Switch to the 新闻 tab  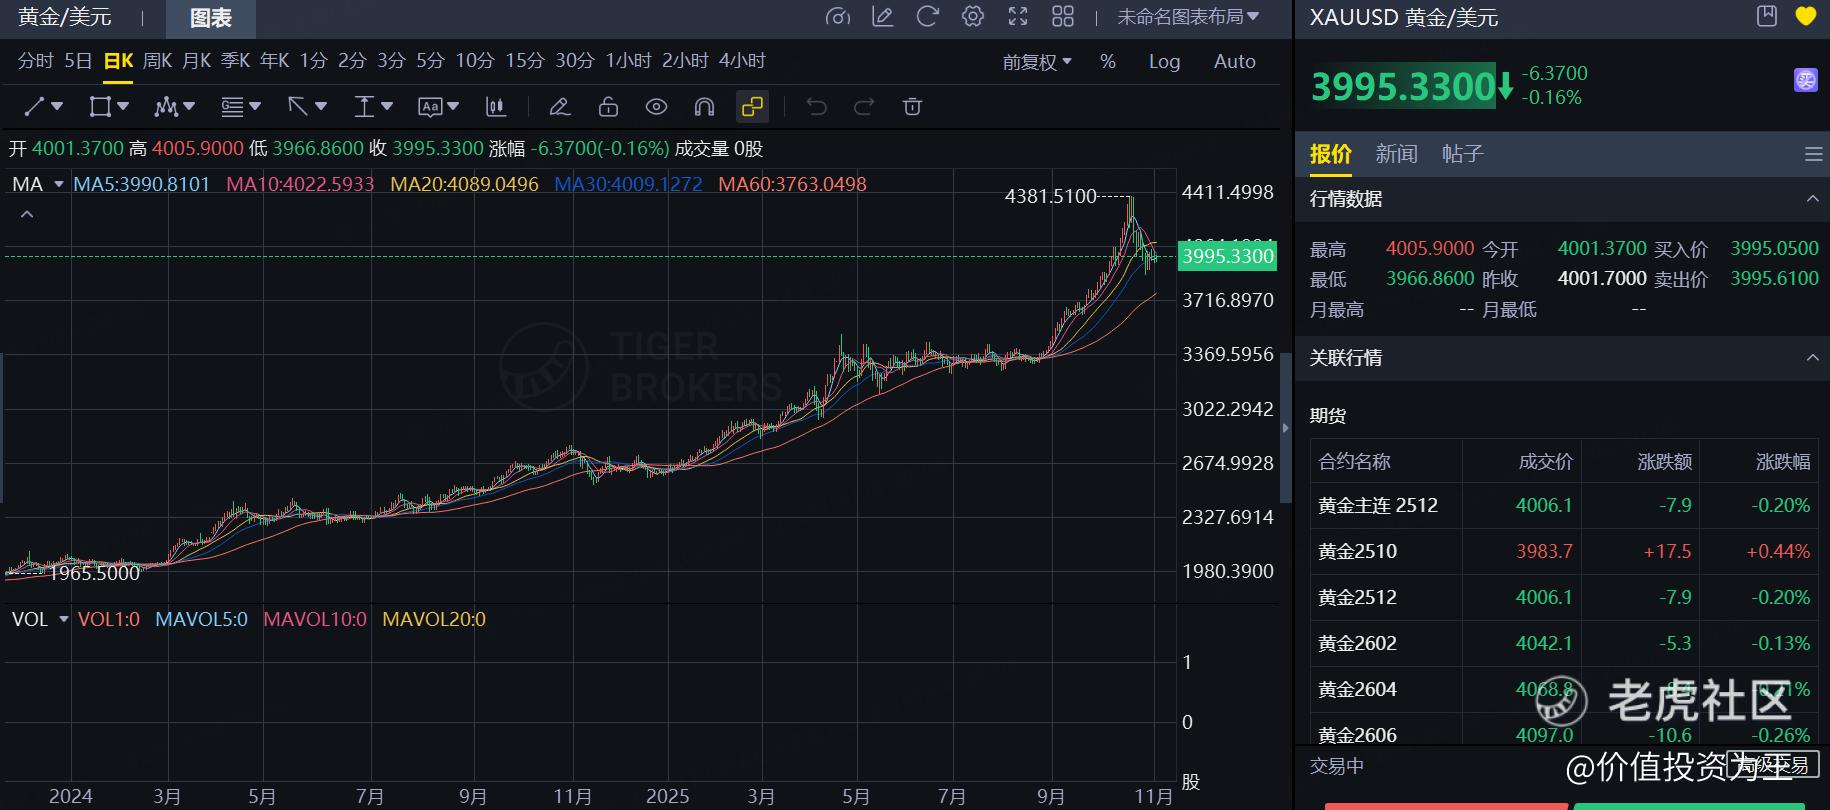(x=1396, y=154)
